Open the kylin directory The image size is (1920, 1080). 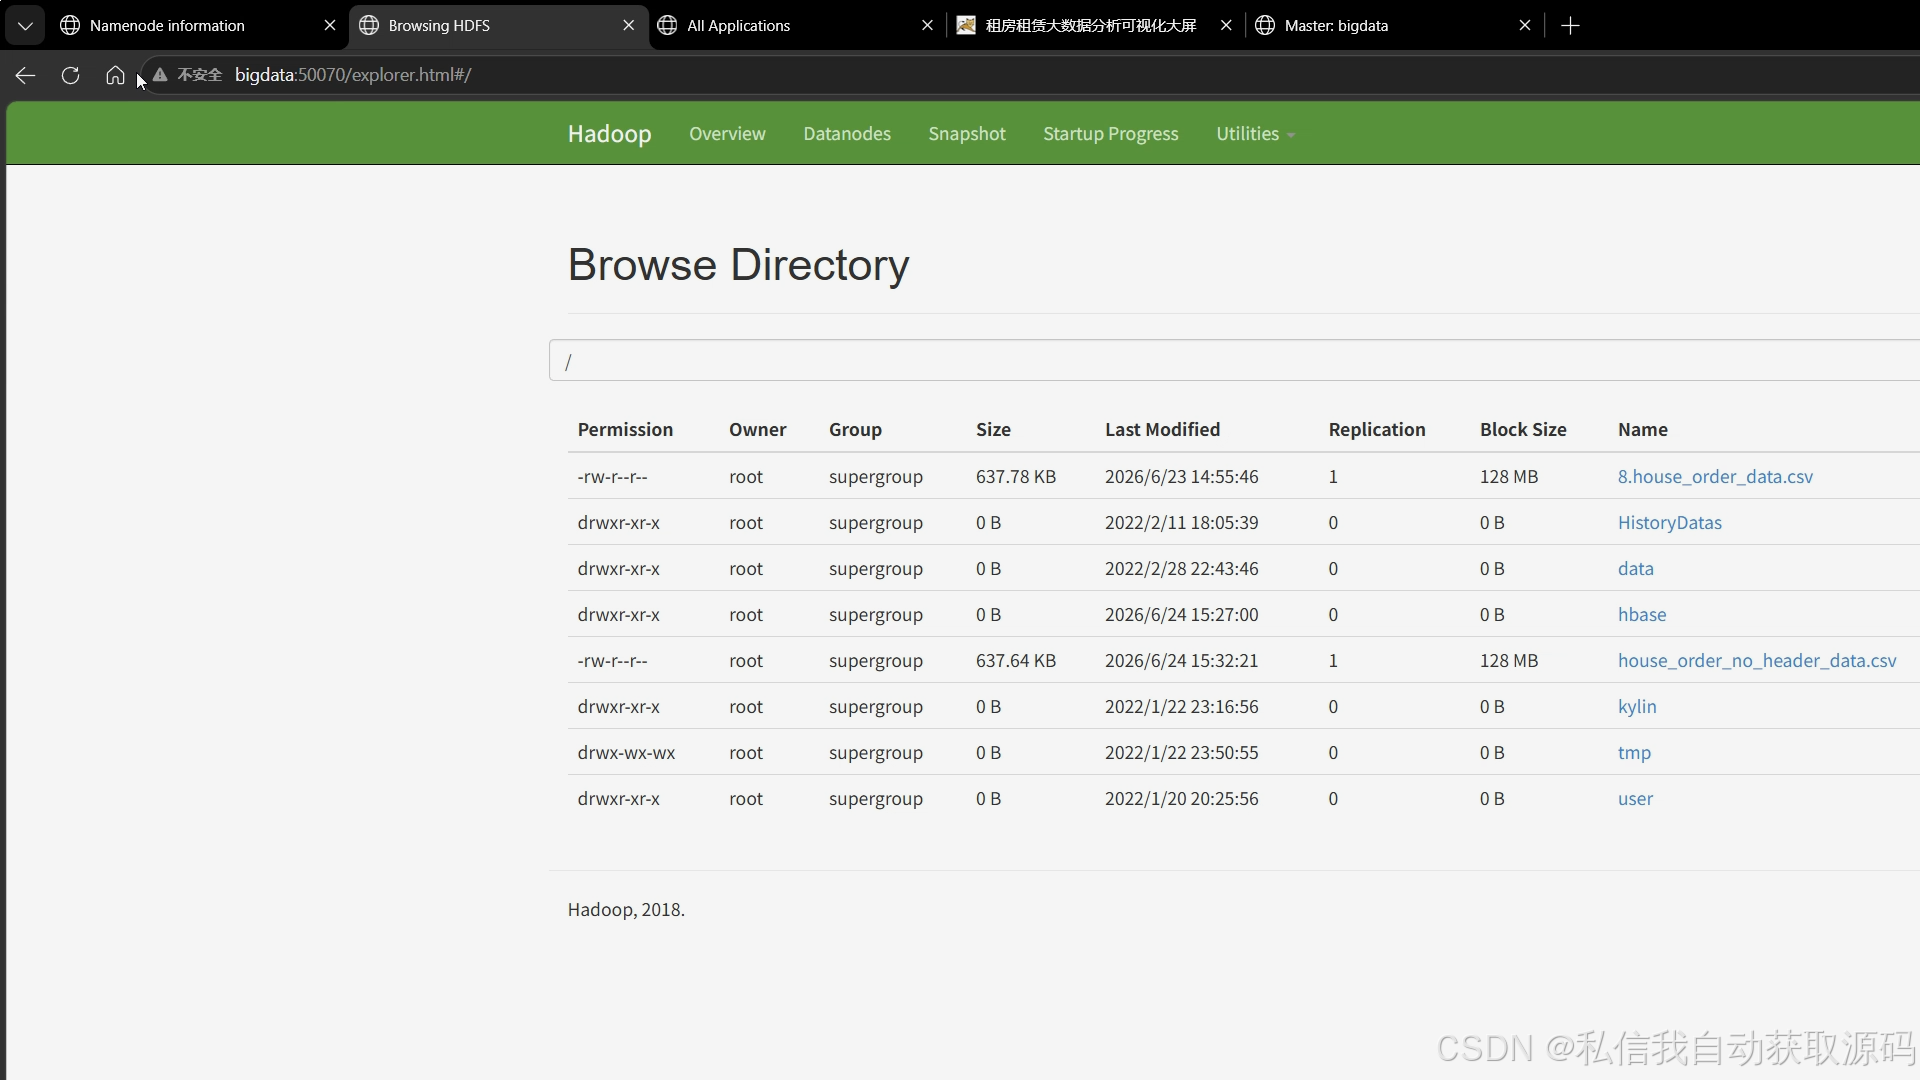click(x=1637, y=707)
